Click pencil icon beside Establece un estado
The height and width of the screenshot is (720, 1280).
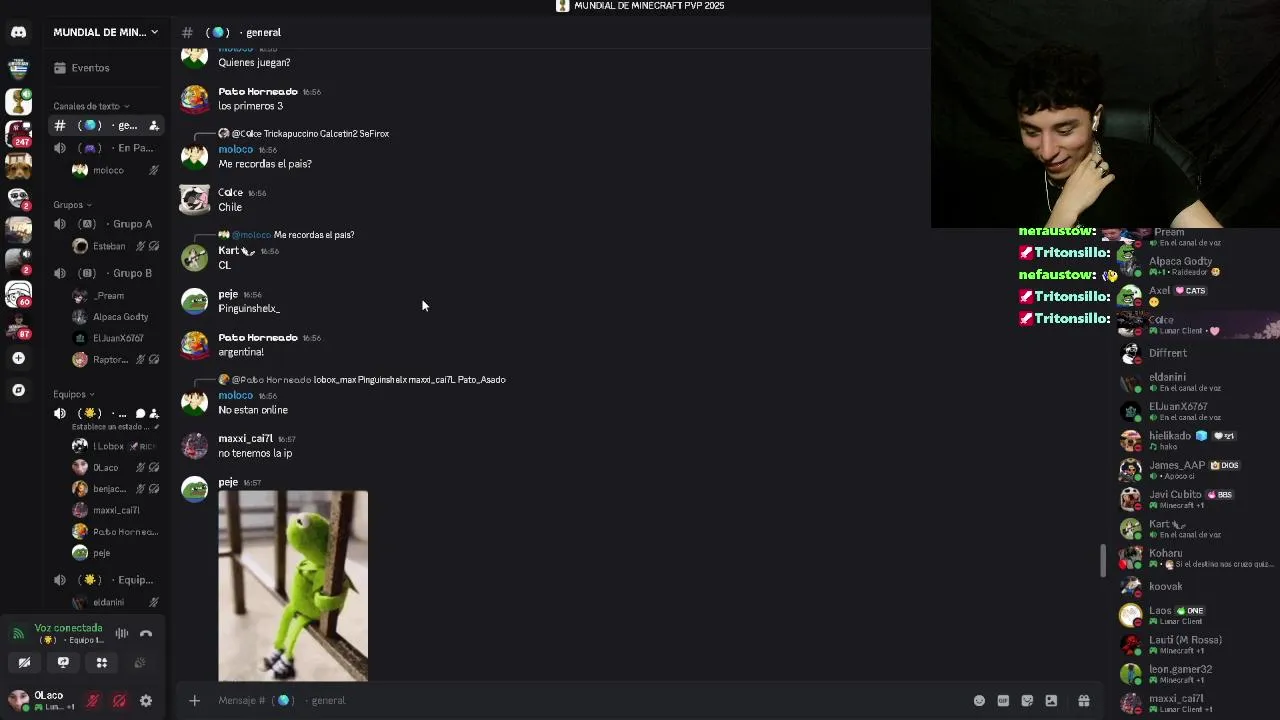pos(156,427)
